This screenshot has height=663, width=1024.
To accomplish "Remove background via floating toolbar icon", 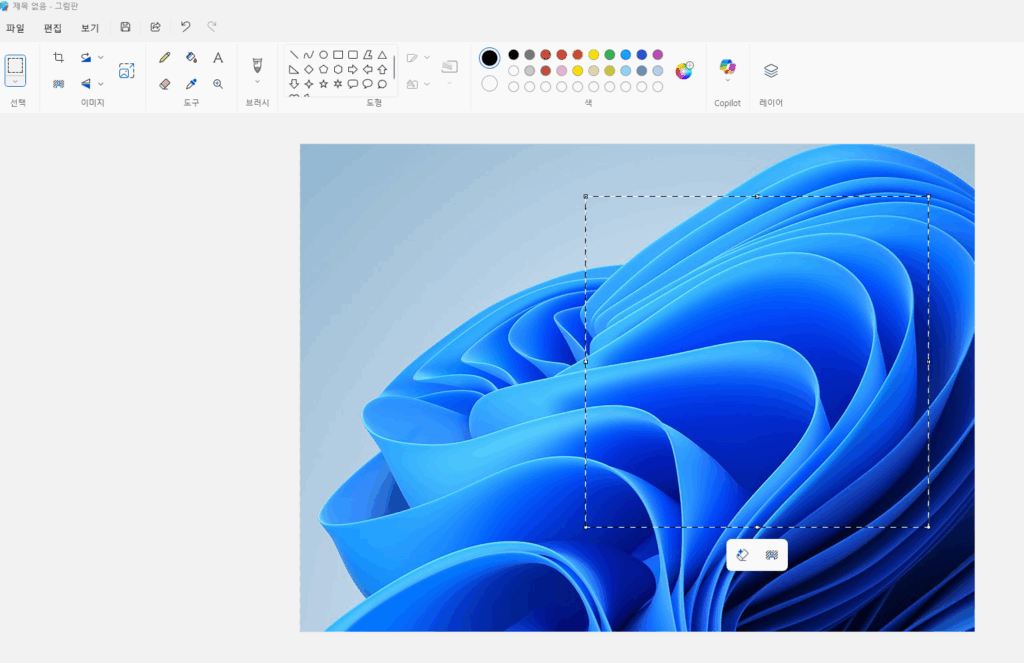I will point(772,555).
